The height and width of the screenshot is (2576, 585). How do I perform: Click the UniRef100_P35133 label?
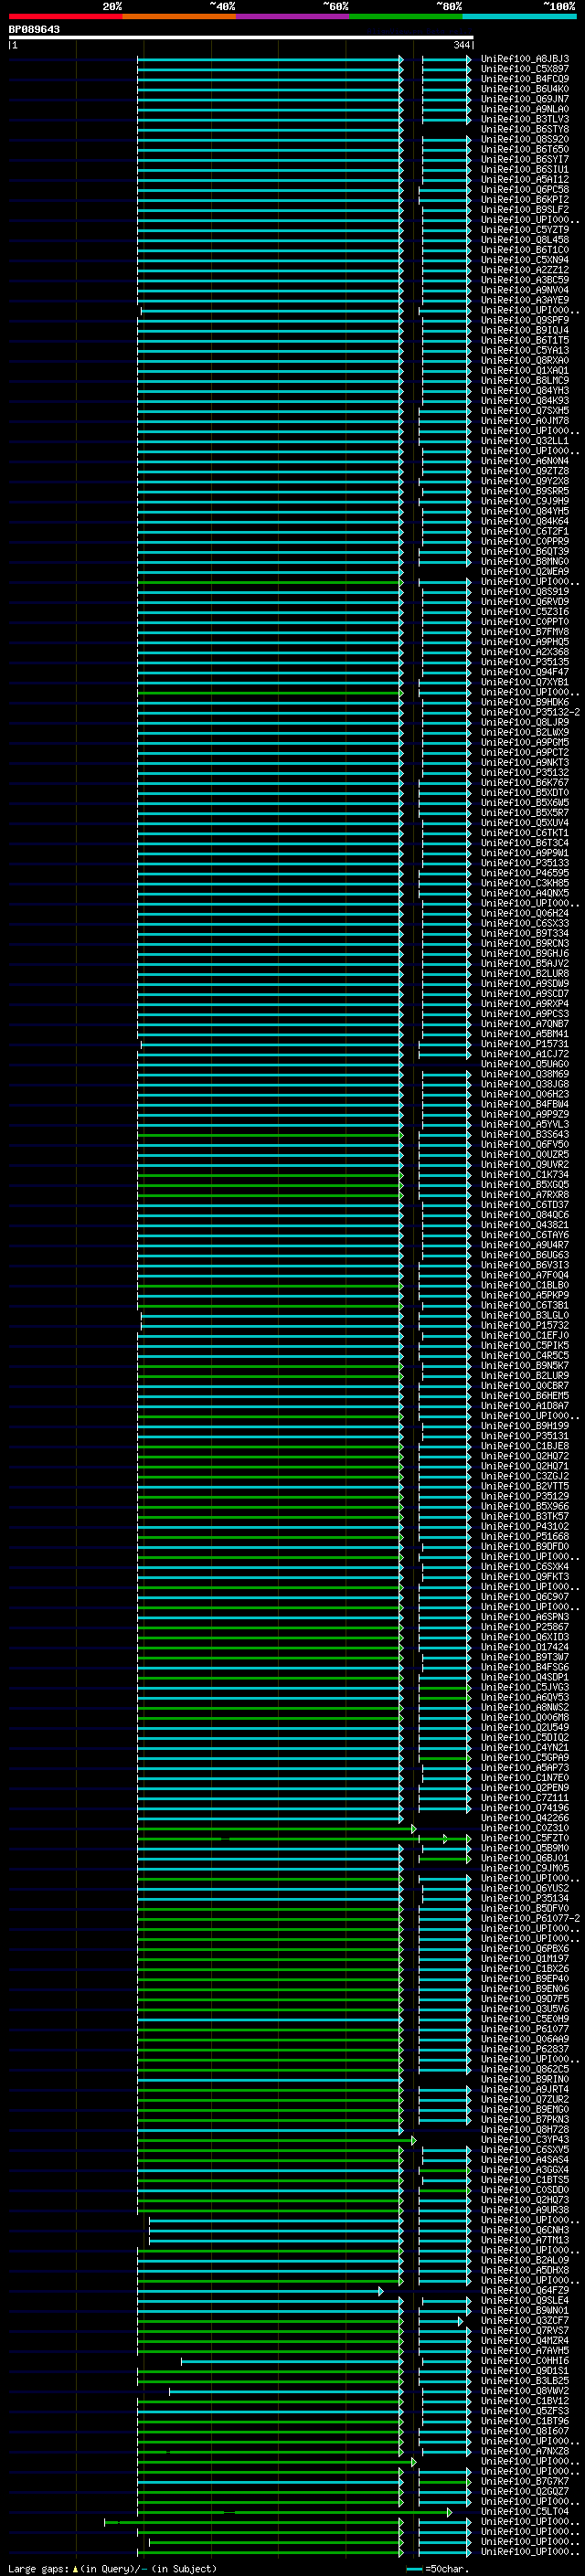click(525, 863)
